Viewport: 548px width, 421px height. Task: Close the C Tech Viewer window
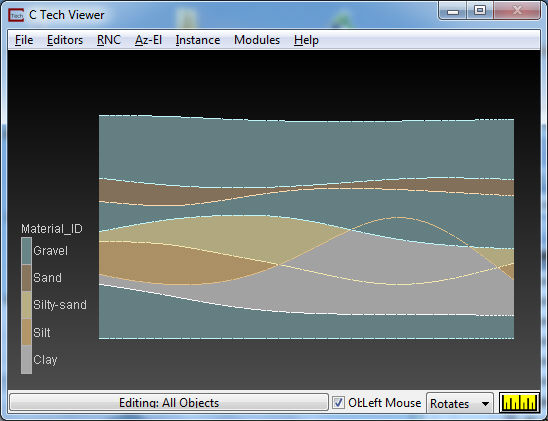[x=517, y=10]
